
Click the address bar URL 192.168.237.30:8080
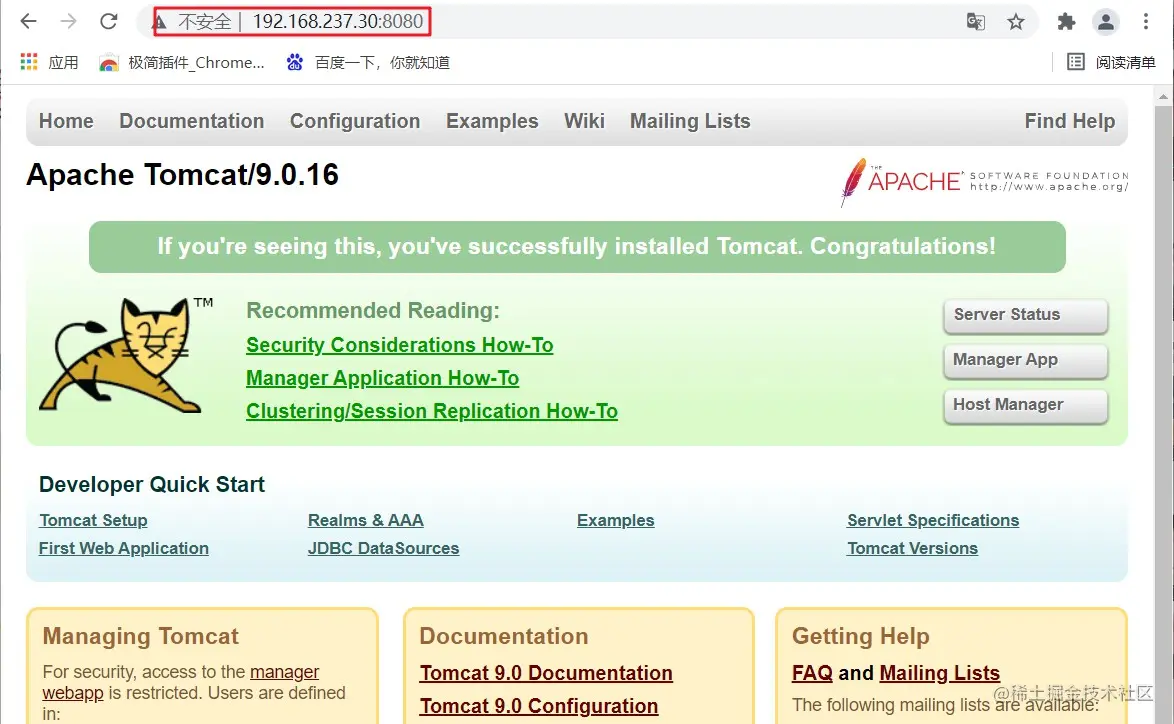coord(338,22)
